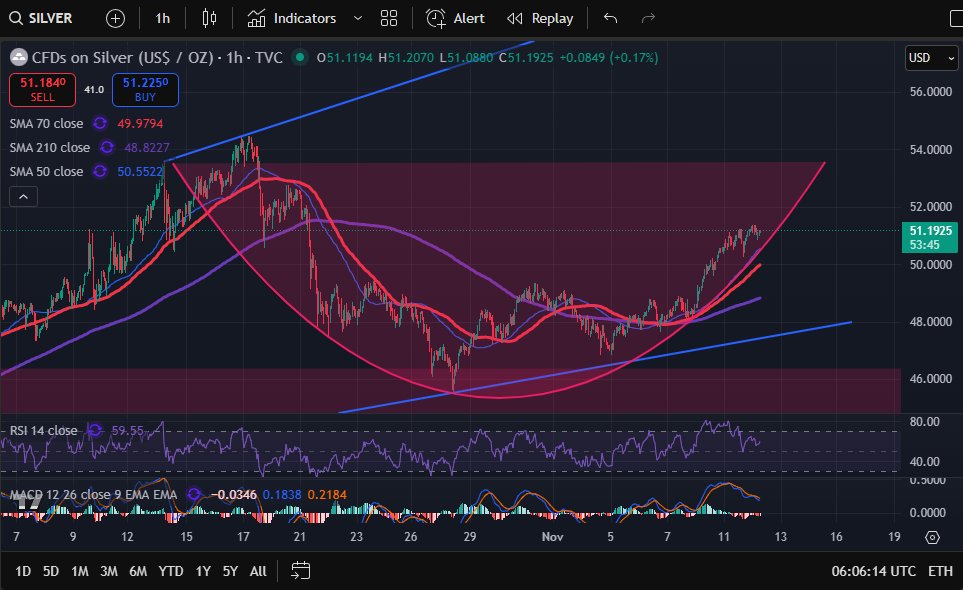Screen dimensions: 963x590
Task: Collapse the indicator legend with chevron
Action: tap(23, 196)
